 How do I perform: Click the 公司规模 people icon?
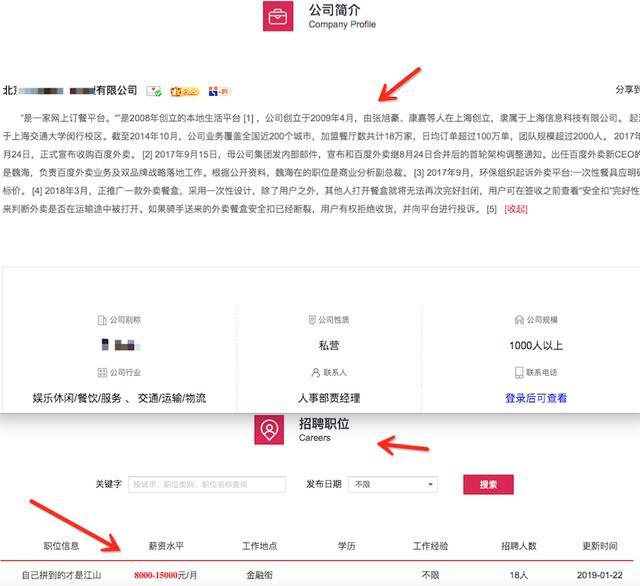[x=519, y=320]
